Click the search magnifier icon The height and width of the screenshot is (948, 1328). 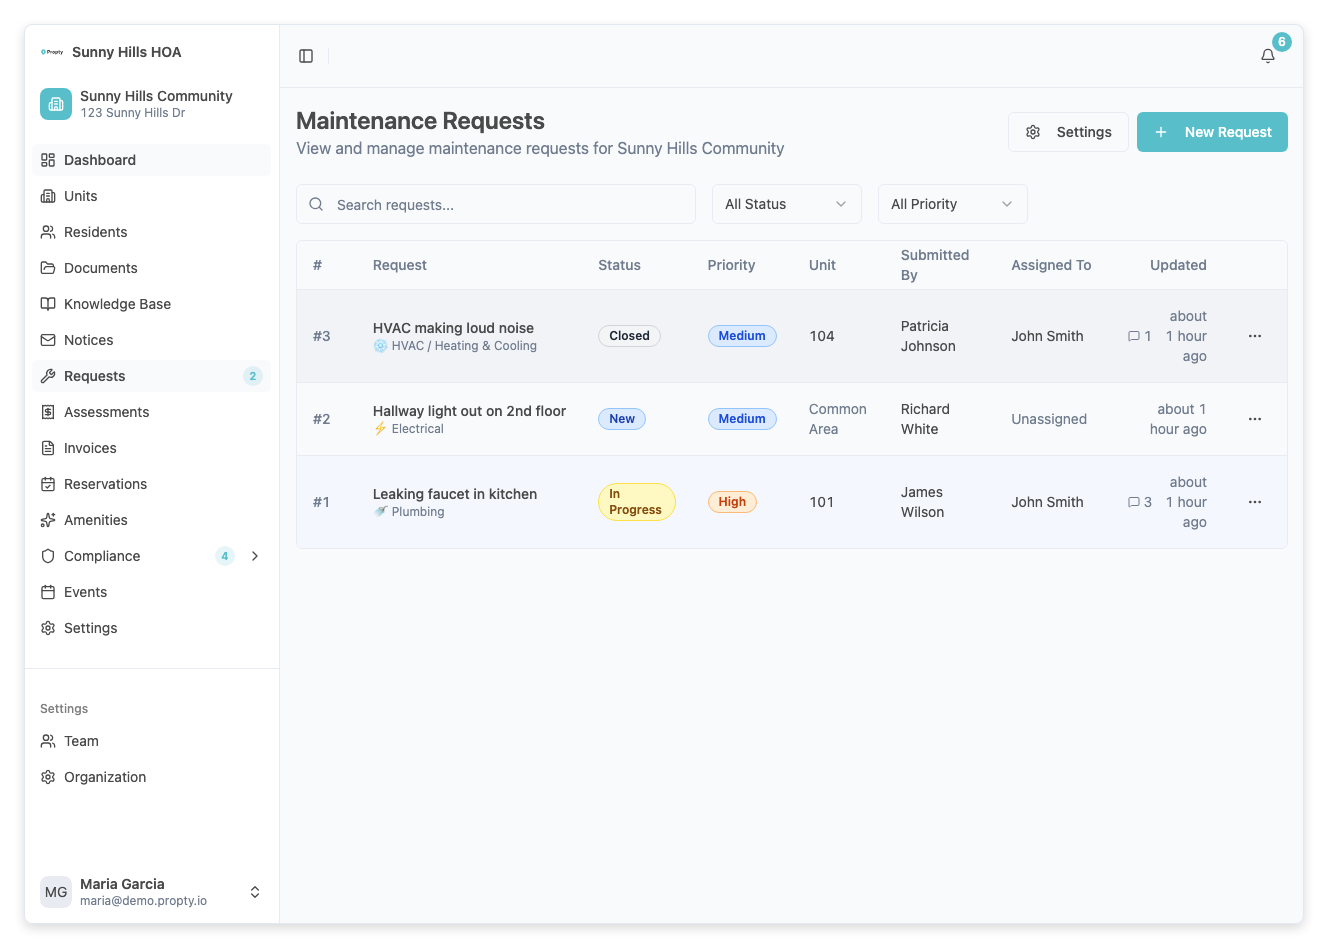coord(316,204)
